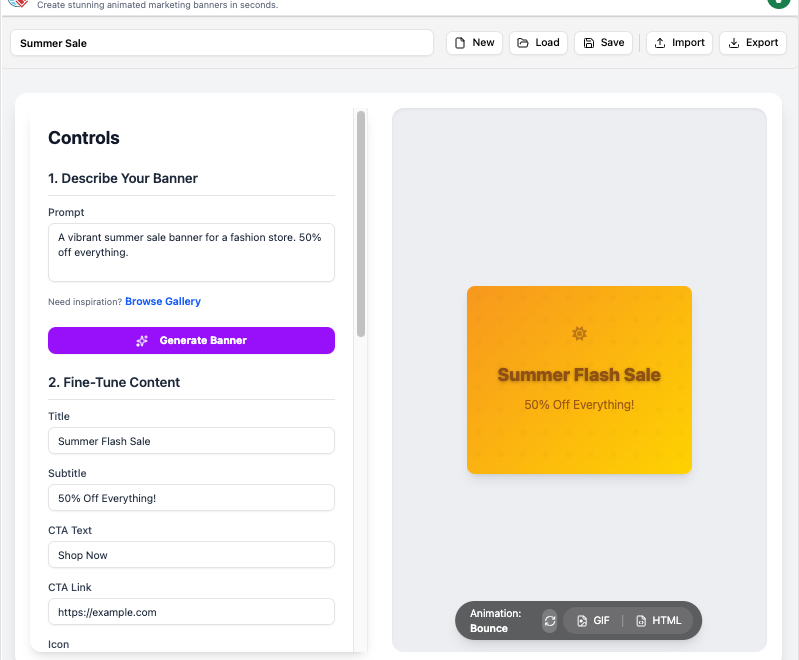Click into the CTA Text field
Image resolution: width=799 pixels, height=660 pixels.
(x=191, y=555)
